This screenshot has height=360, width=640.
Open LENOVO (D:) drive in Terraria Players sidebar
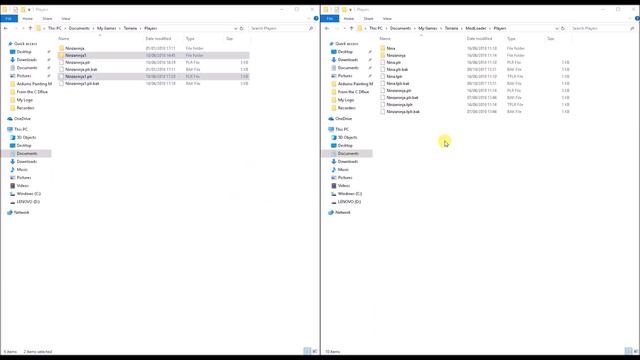[x=28, y=202]
